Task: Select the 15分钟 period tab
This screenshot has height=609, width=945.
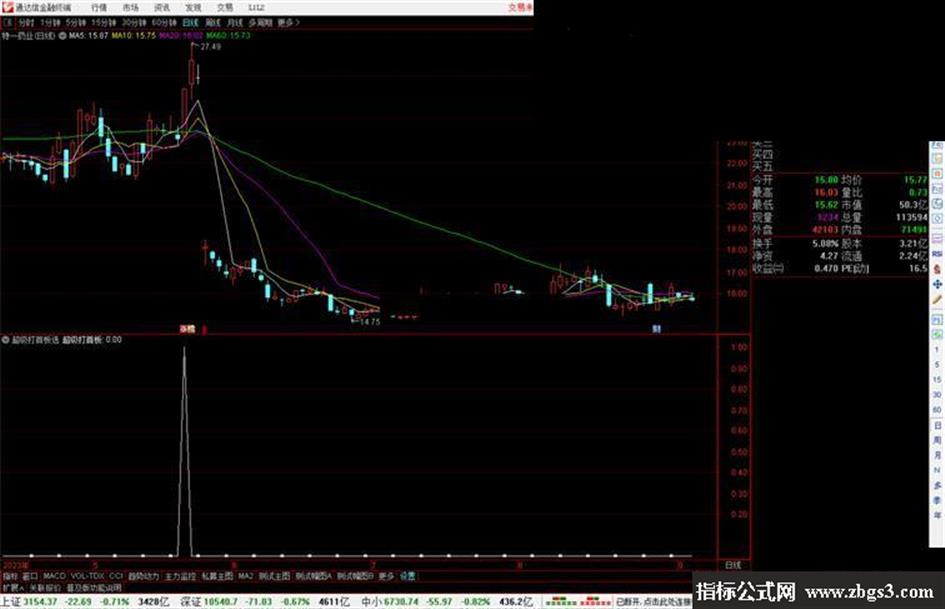Action: (104, 23)
